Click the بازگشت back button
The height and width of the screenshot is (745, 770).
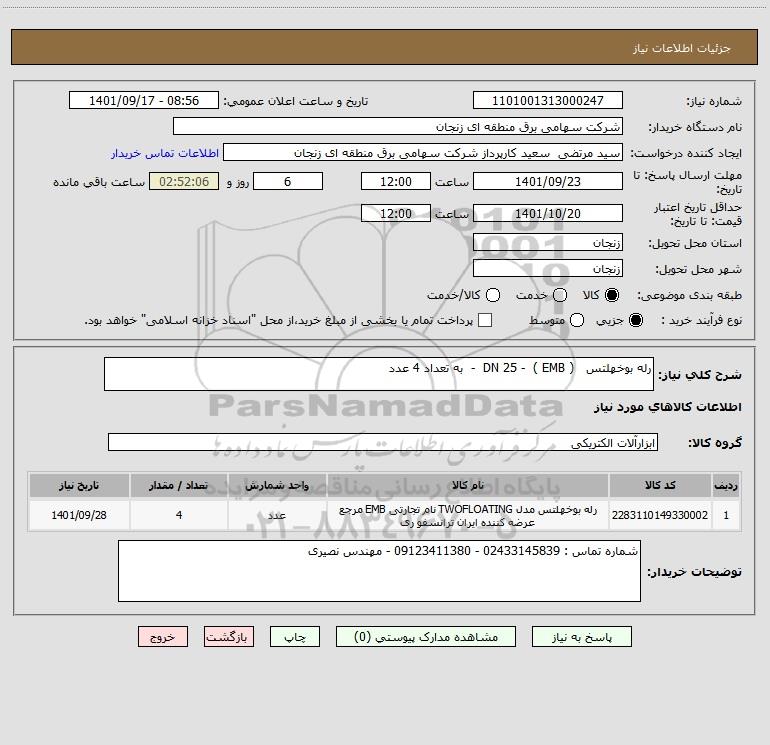(x=229, y=637)
